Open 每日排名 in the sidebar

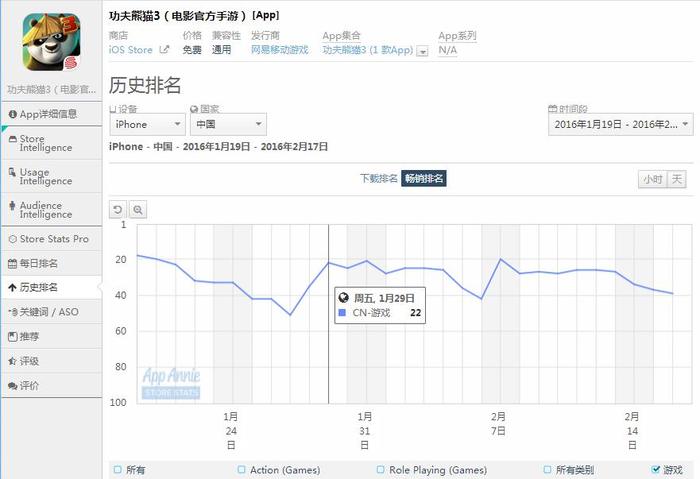pos(51,263)
